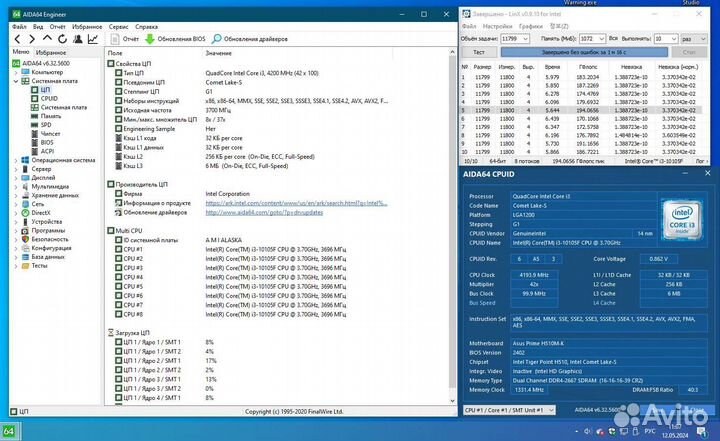
Task: Click the Отчёт toolbar button
Action: (x=125, y=39)
